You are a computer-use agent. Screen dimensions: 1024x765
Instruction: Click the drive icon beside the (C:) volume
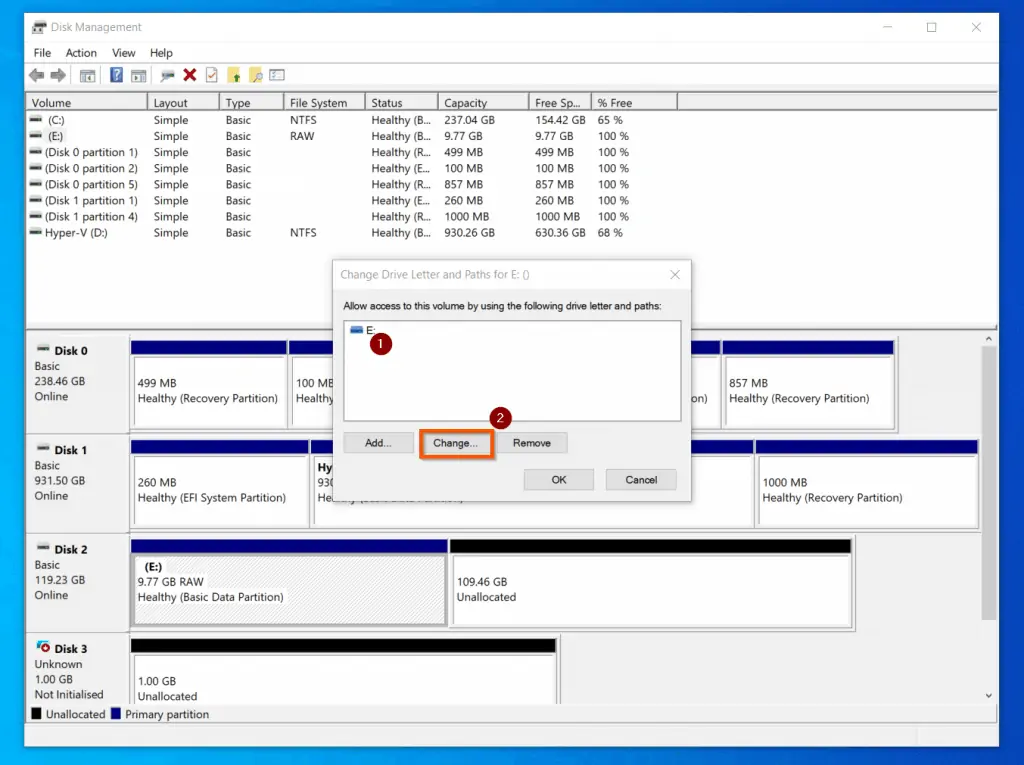(x=36, y=120)
